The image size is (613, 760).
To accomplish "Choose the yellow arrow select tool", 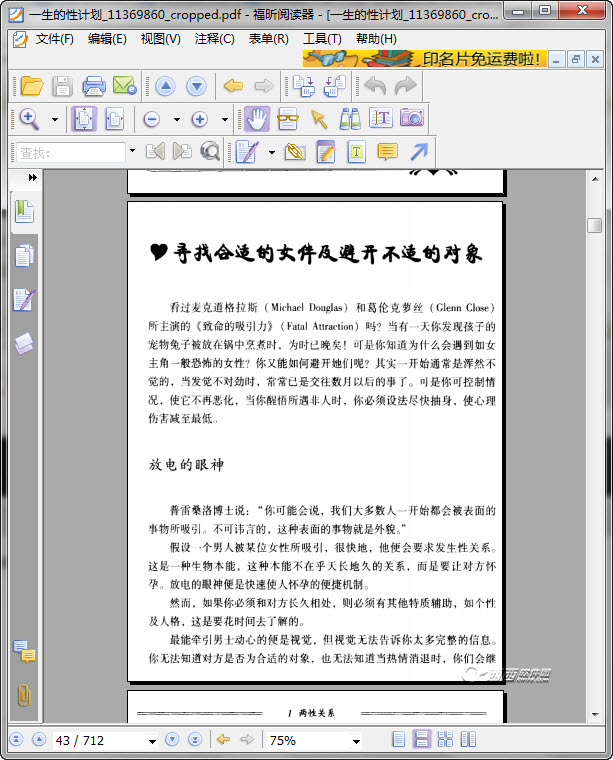I will pyautogui.click(x=319, y=119).
